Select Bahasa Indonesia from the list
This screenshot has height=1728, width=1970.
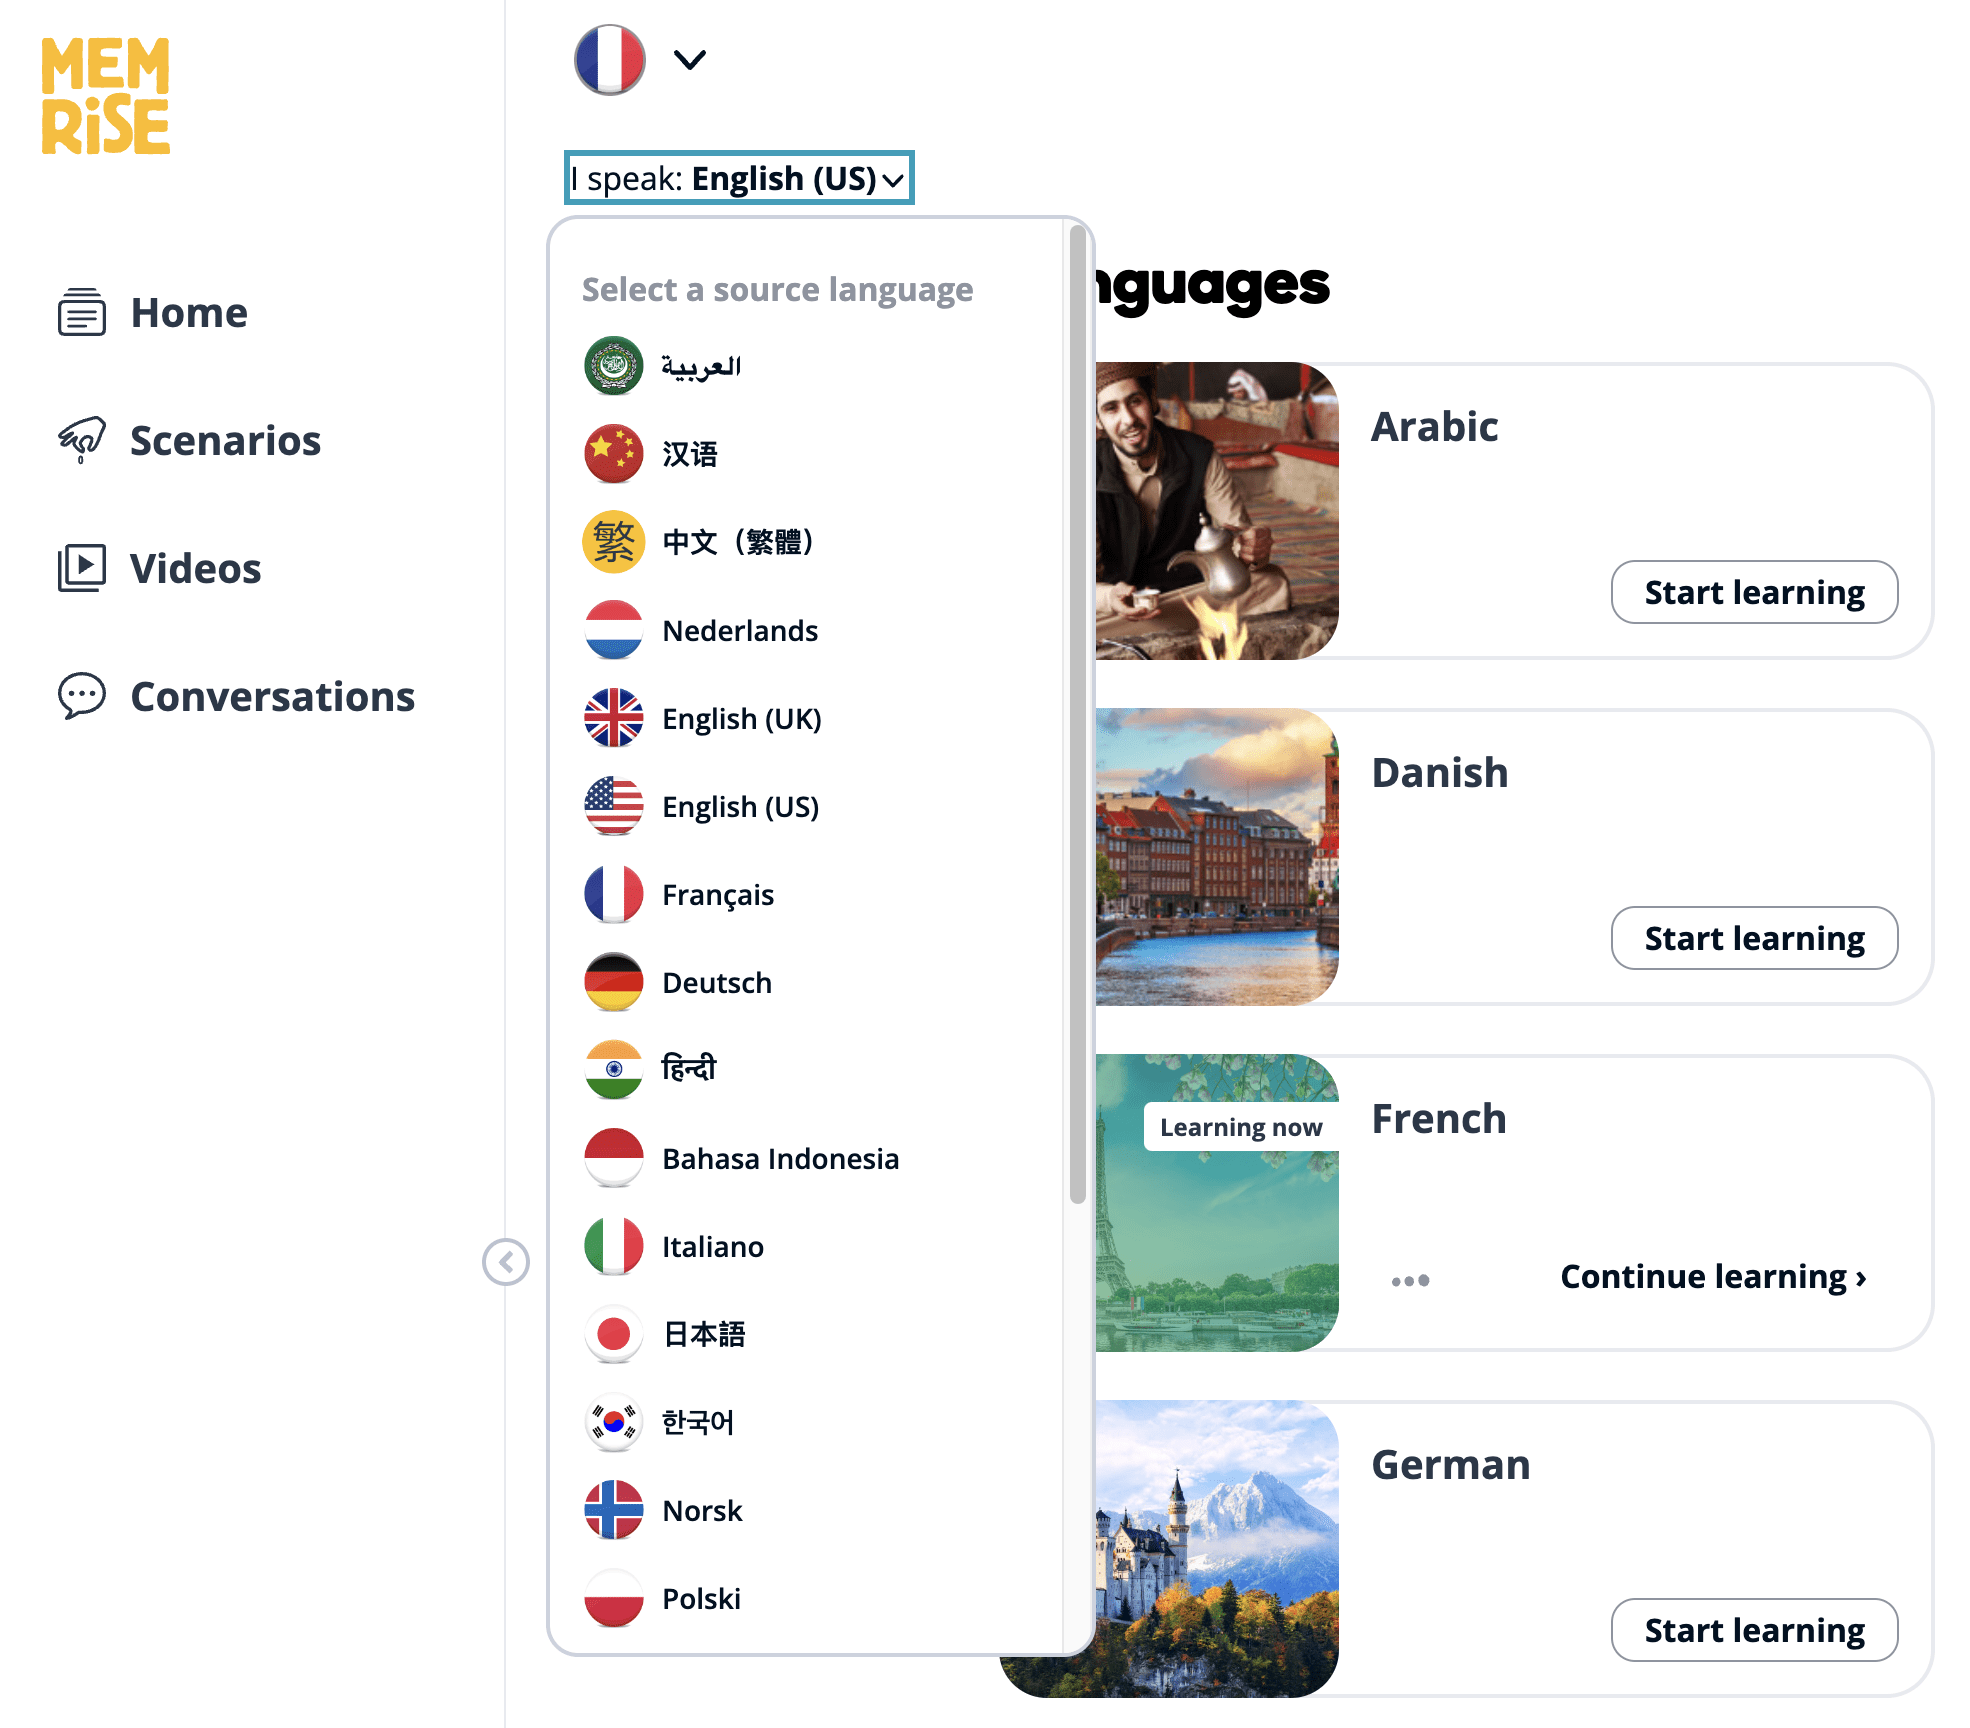coord(780,1158)
